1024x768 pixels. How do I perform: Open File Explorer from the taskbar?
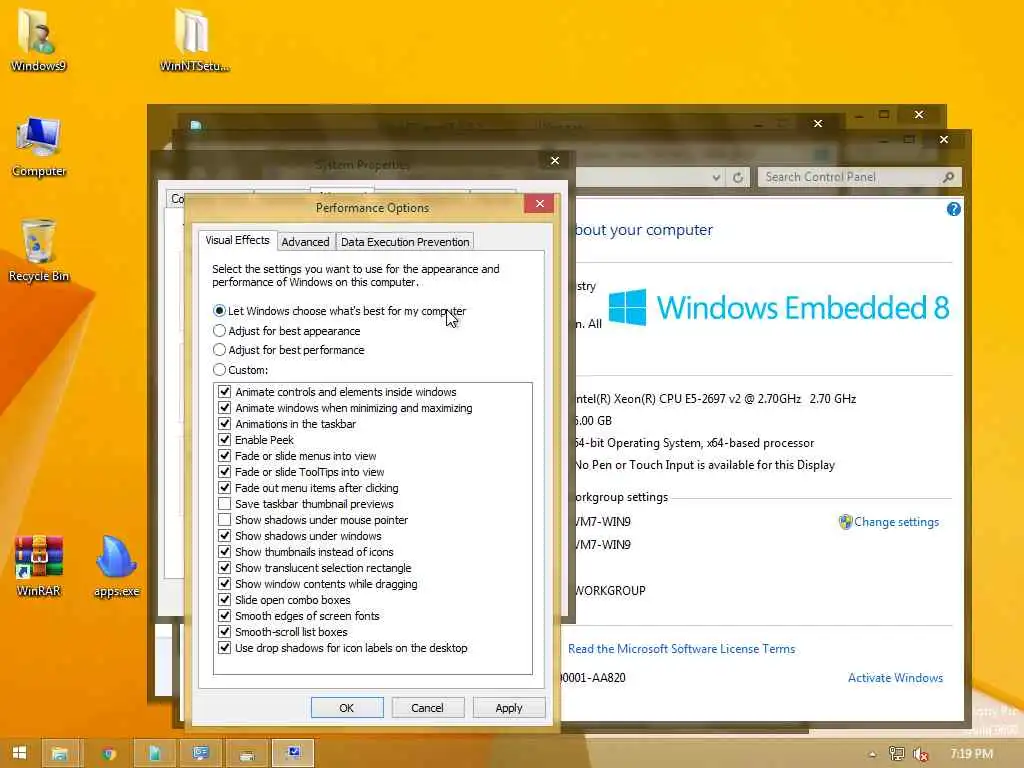(60, 754)
